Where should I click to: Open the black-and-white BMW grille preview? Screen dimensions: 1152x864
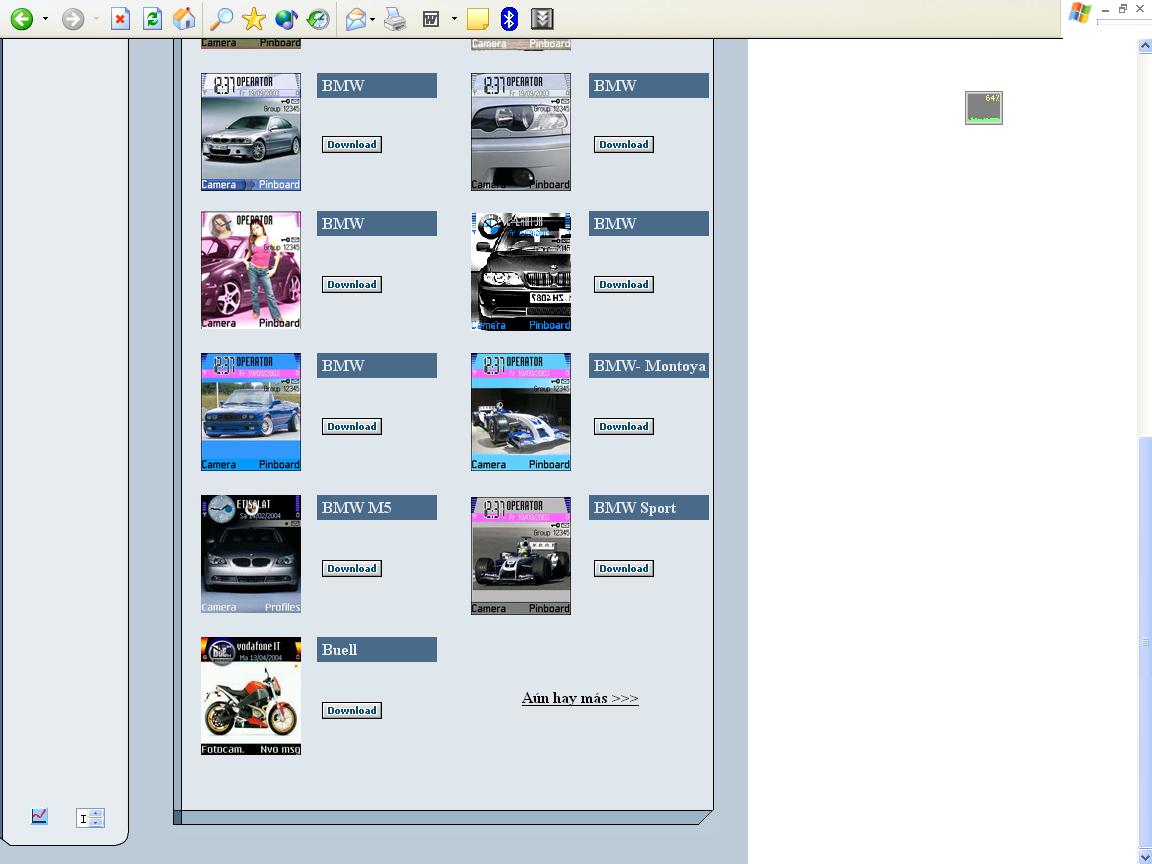click(521, 272)
